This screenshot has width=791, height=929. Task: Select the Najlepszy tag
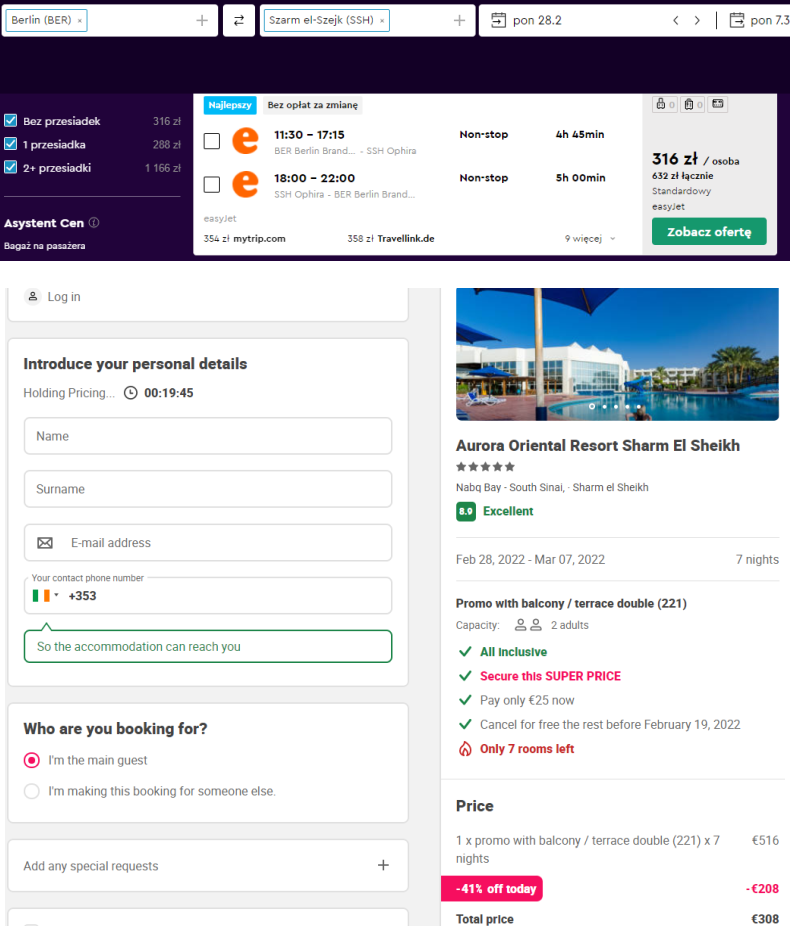coord(230,105)
